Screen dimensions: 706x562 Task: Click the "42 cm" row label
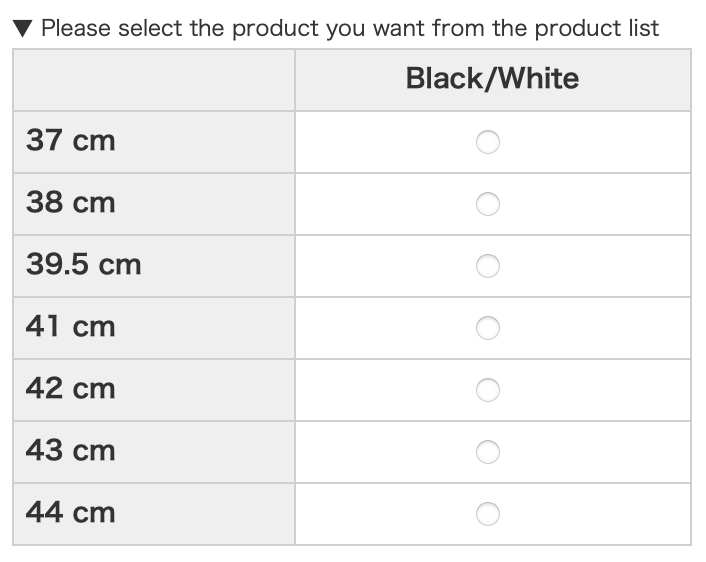(x=71, y=389)
